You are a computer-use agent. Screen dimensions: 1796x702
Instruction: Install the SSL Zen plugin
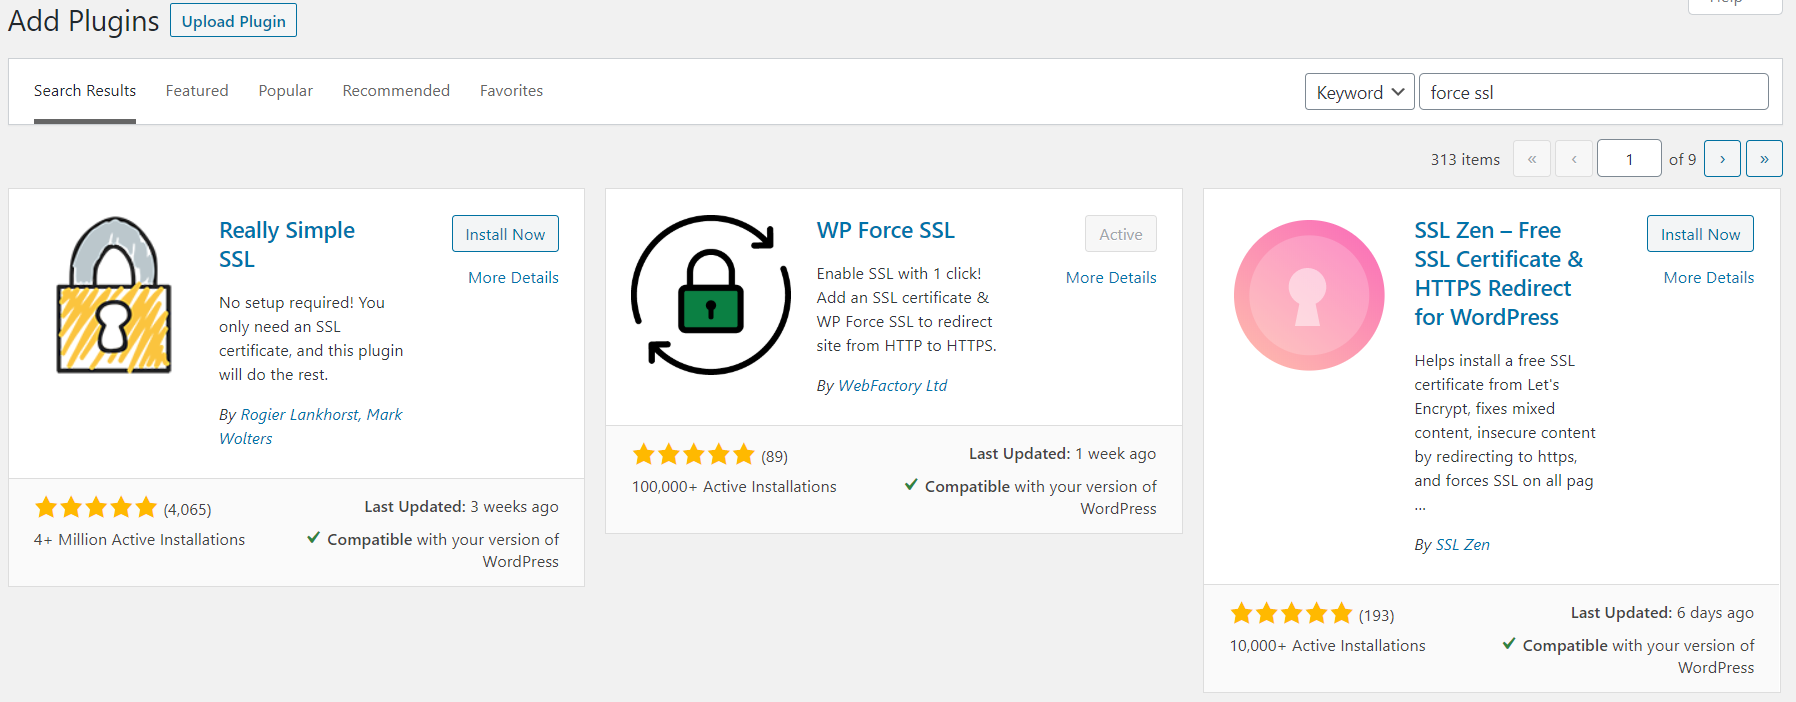(x=1699, y=234)
